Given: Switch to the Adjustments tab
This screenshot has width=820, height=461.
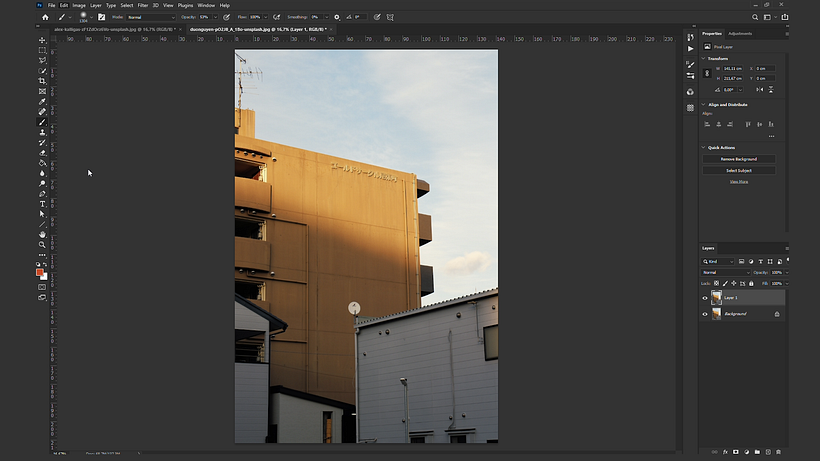Looking at the screenshot, I should pos(740,33).
